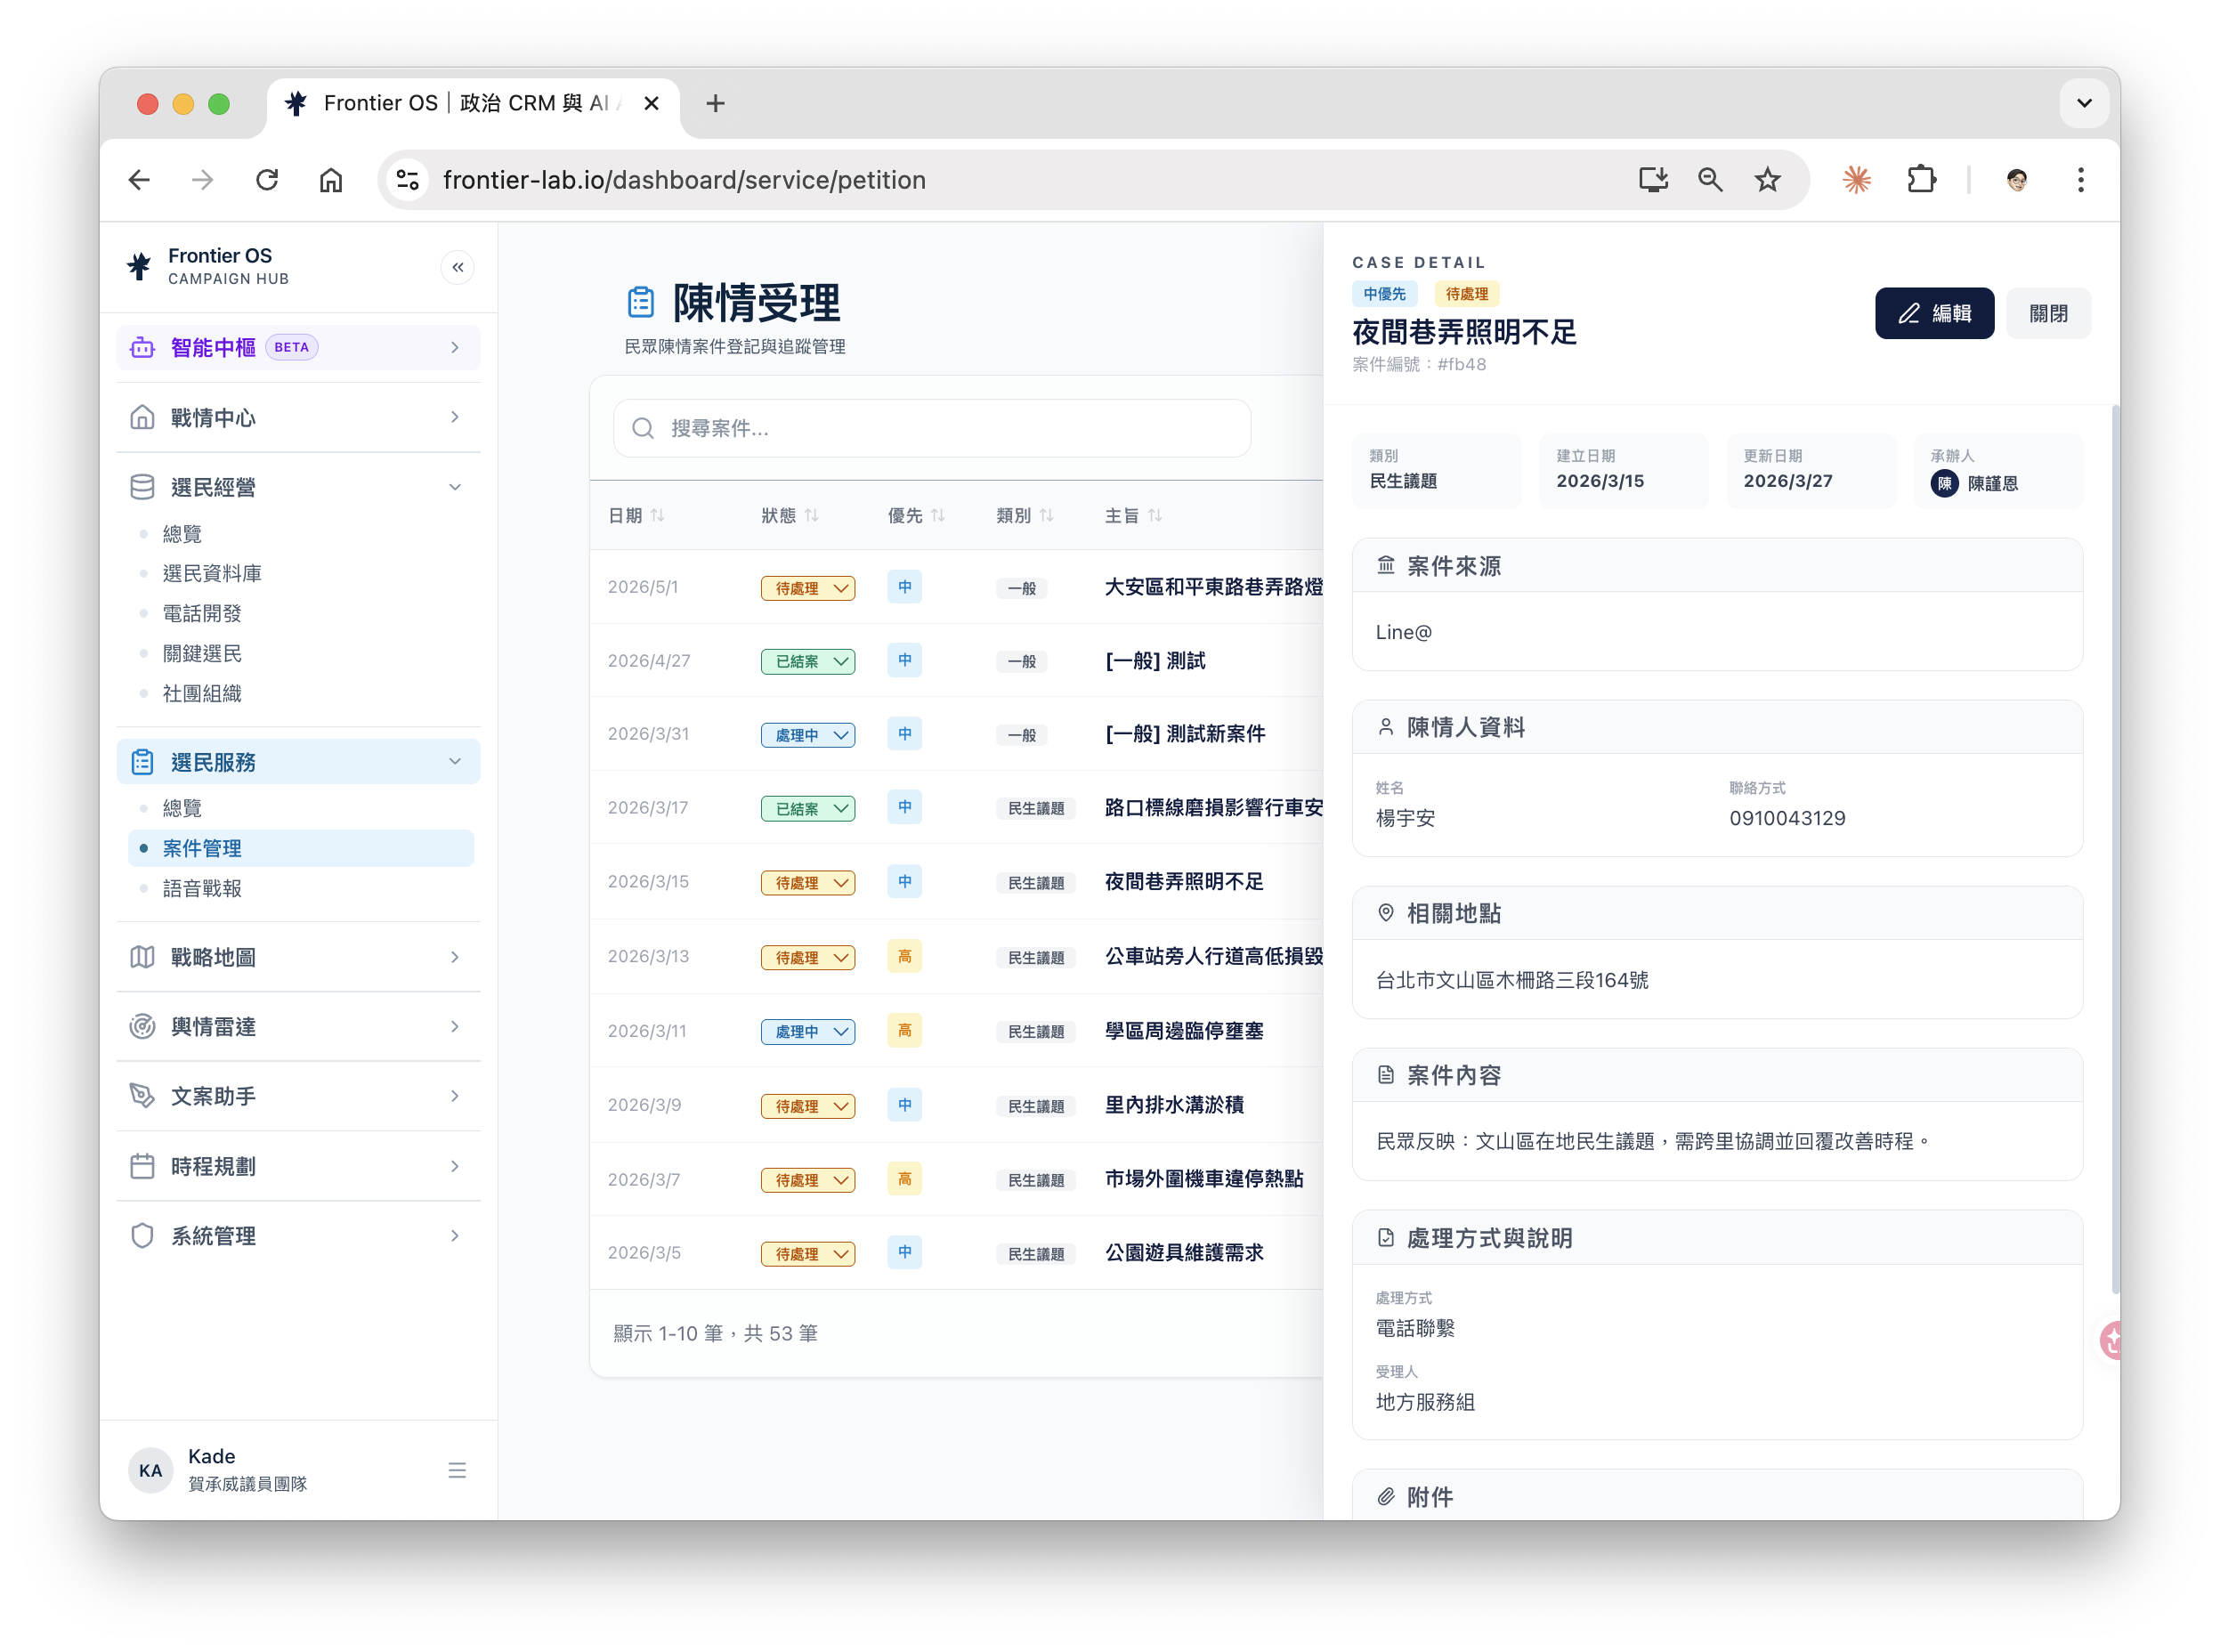Open status dropdown for 2026/3/31 case
Viewport: 2220px width, 1652px height.
tap(808, 735)
